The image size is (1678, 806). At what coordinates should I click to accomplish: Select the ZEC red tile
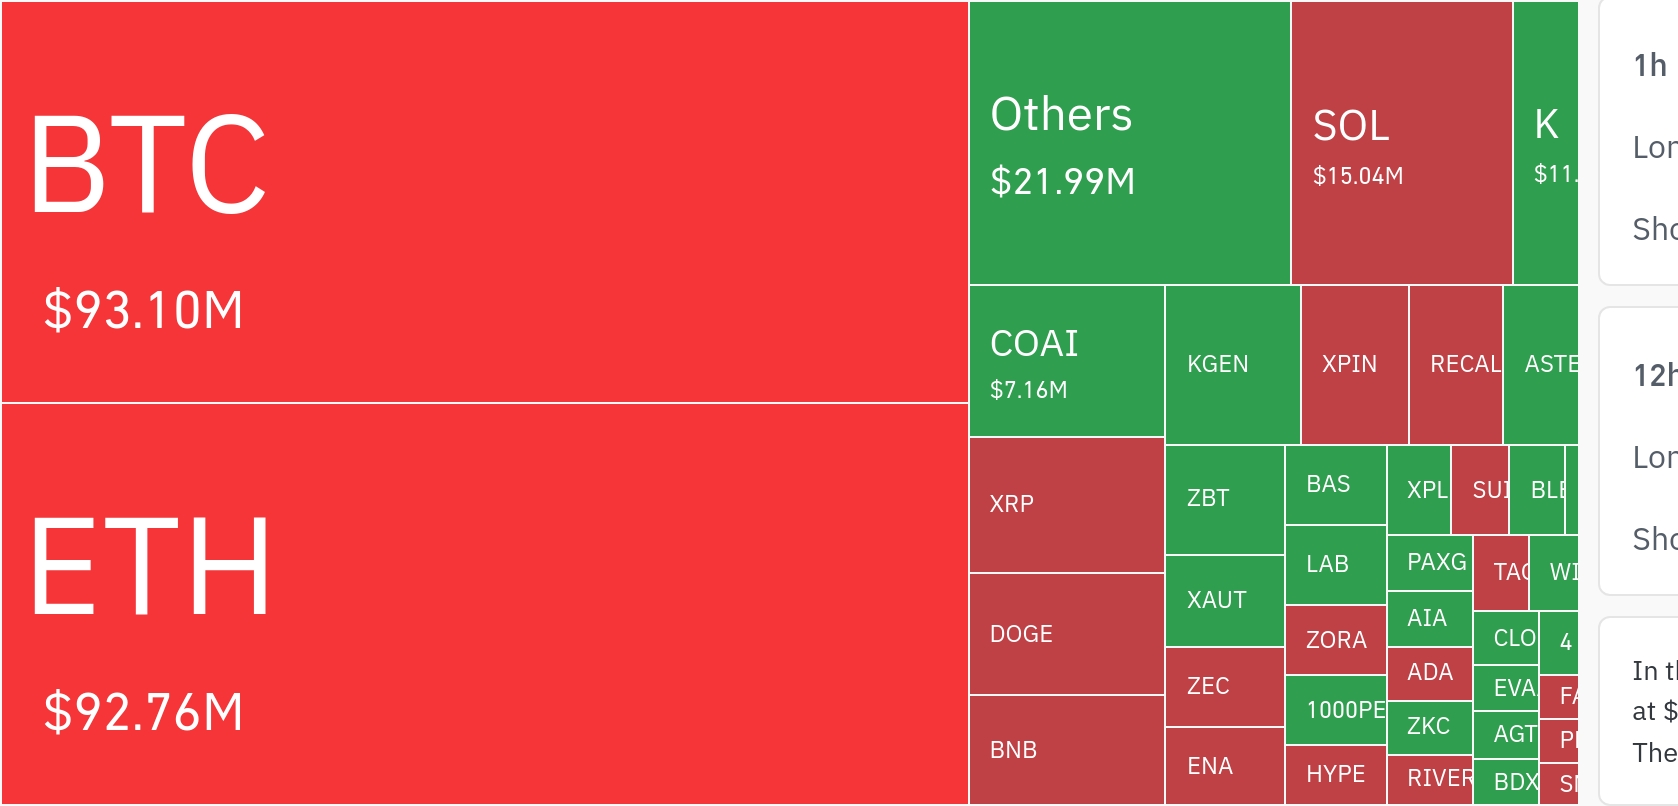point(1224,686)
